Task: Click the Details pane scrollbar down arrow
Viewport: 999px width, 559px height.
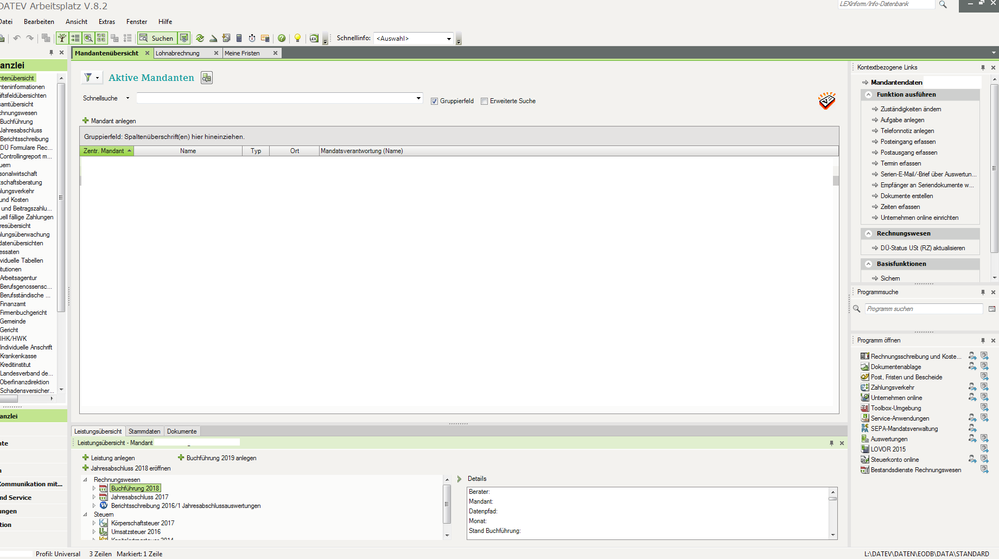Action: [x=833, y=535]
